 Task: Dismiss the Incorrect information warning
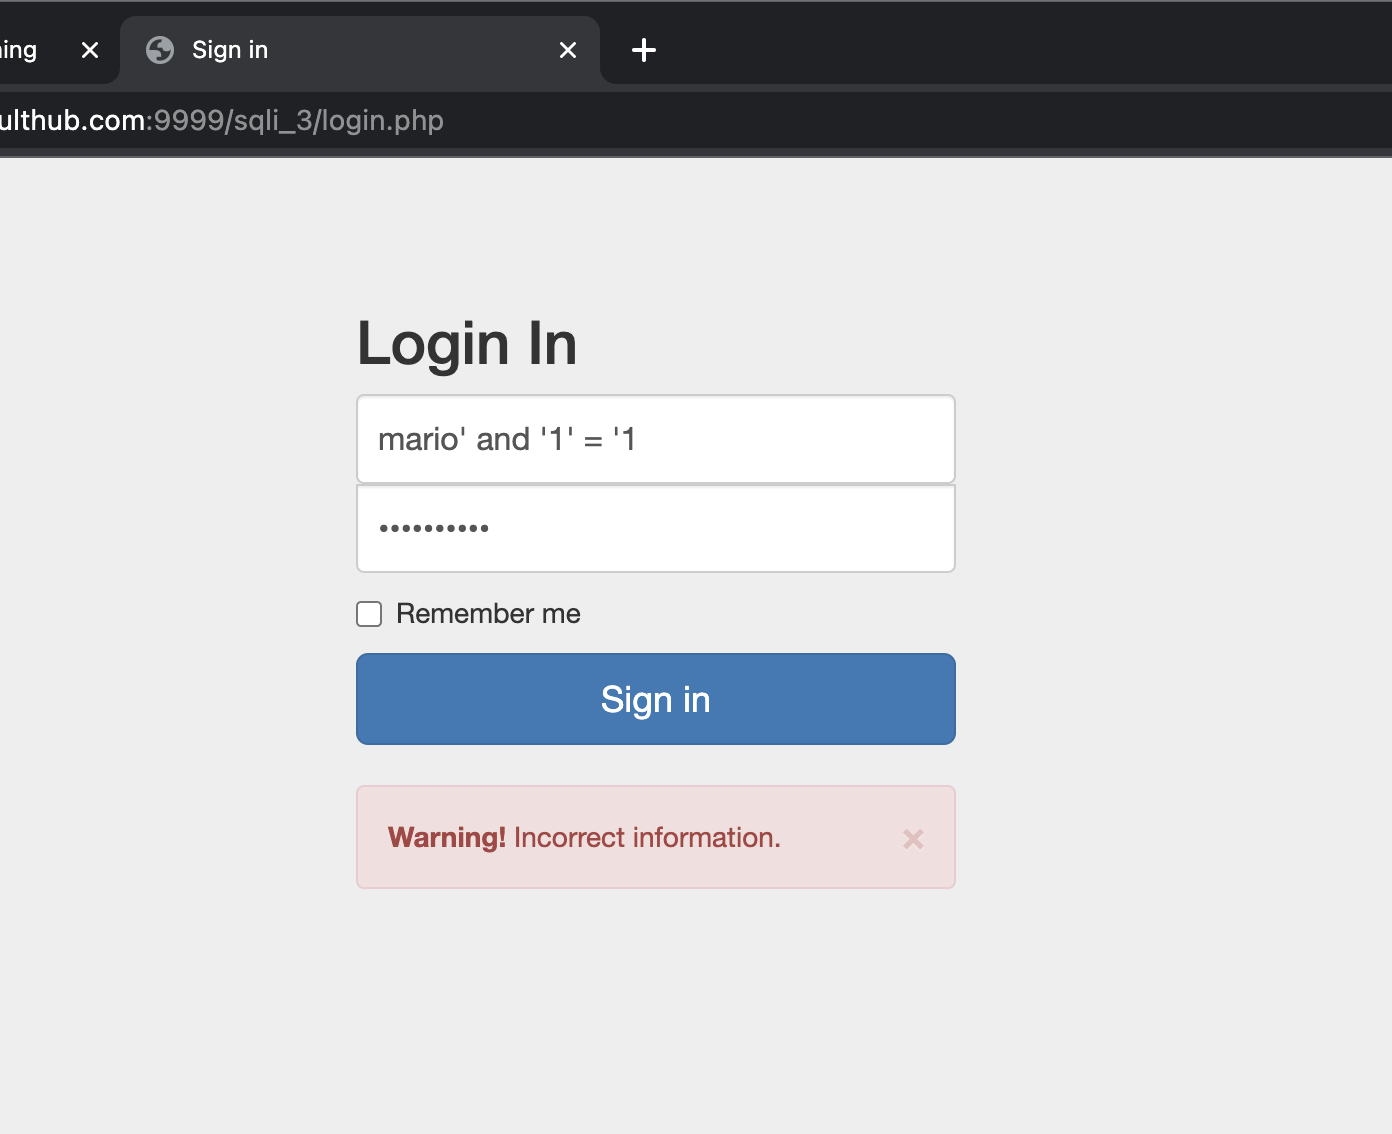(913, 839)
